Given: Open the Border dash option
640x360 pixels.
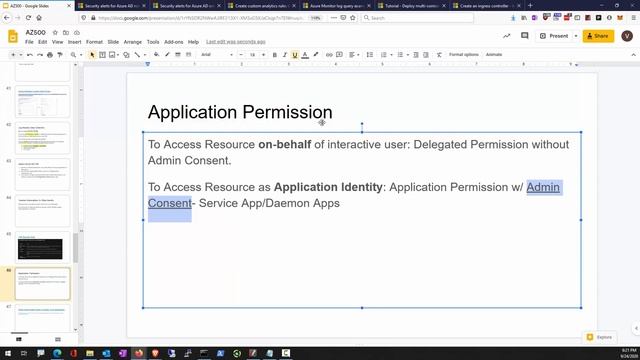Looking at the screenshot, I should (189, 55).
